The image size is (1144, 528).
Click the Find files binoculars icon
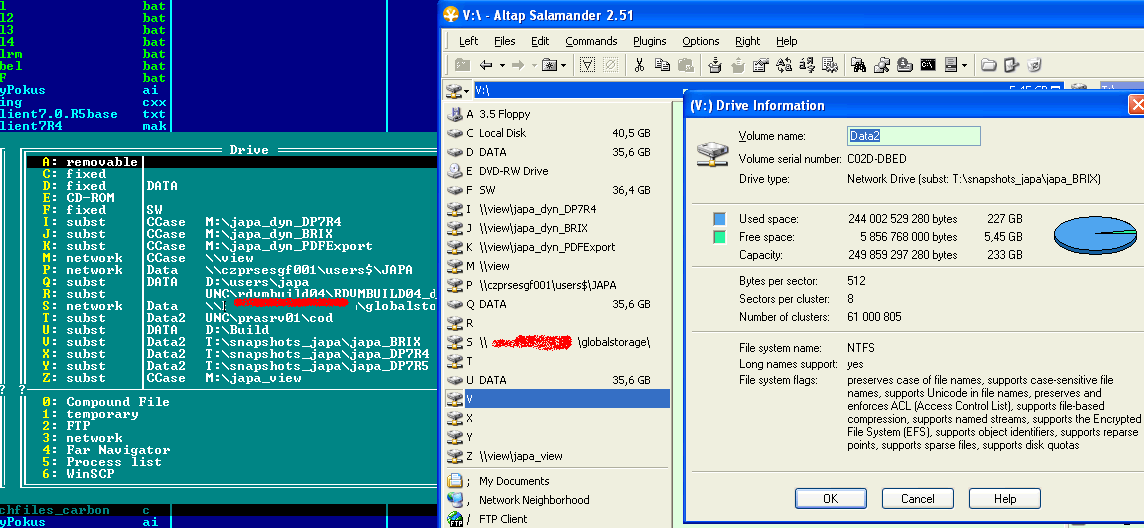859,65
